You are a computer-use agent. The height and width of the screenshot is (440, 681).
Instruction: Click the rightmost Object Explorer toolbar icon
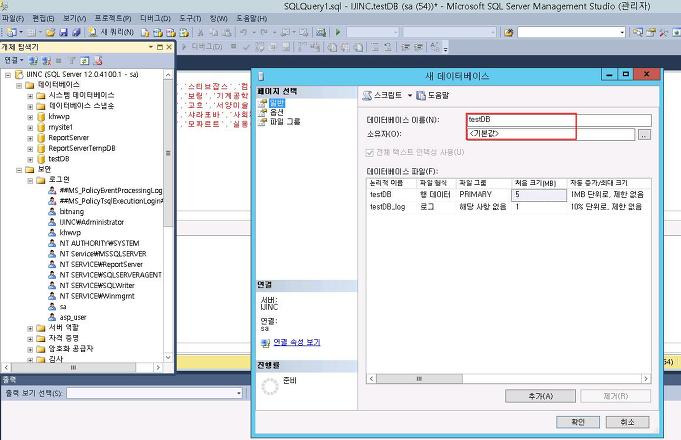point(98,61)
